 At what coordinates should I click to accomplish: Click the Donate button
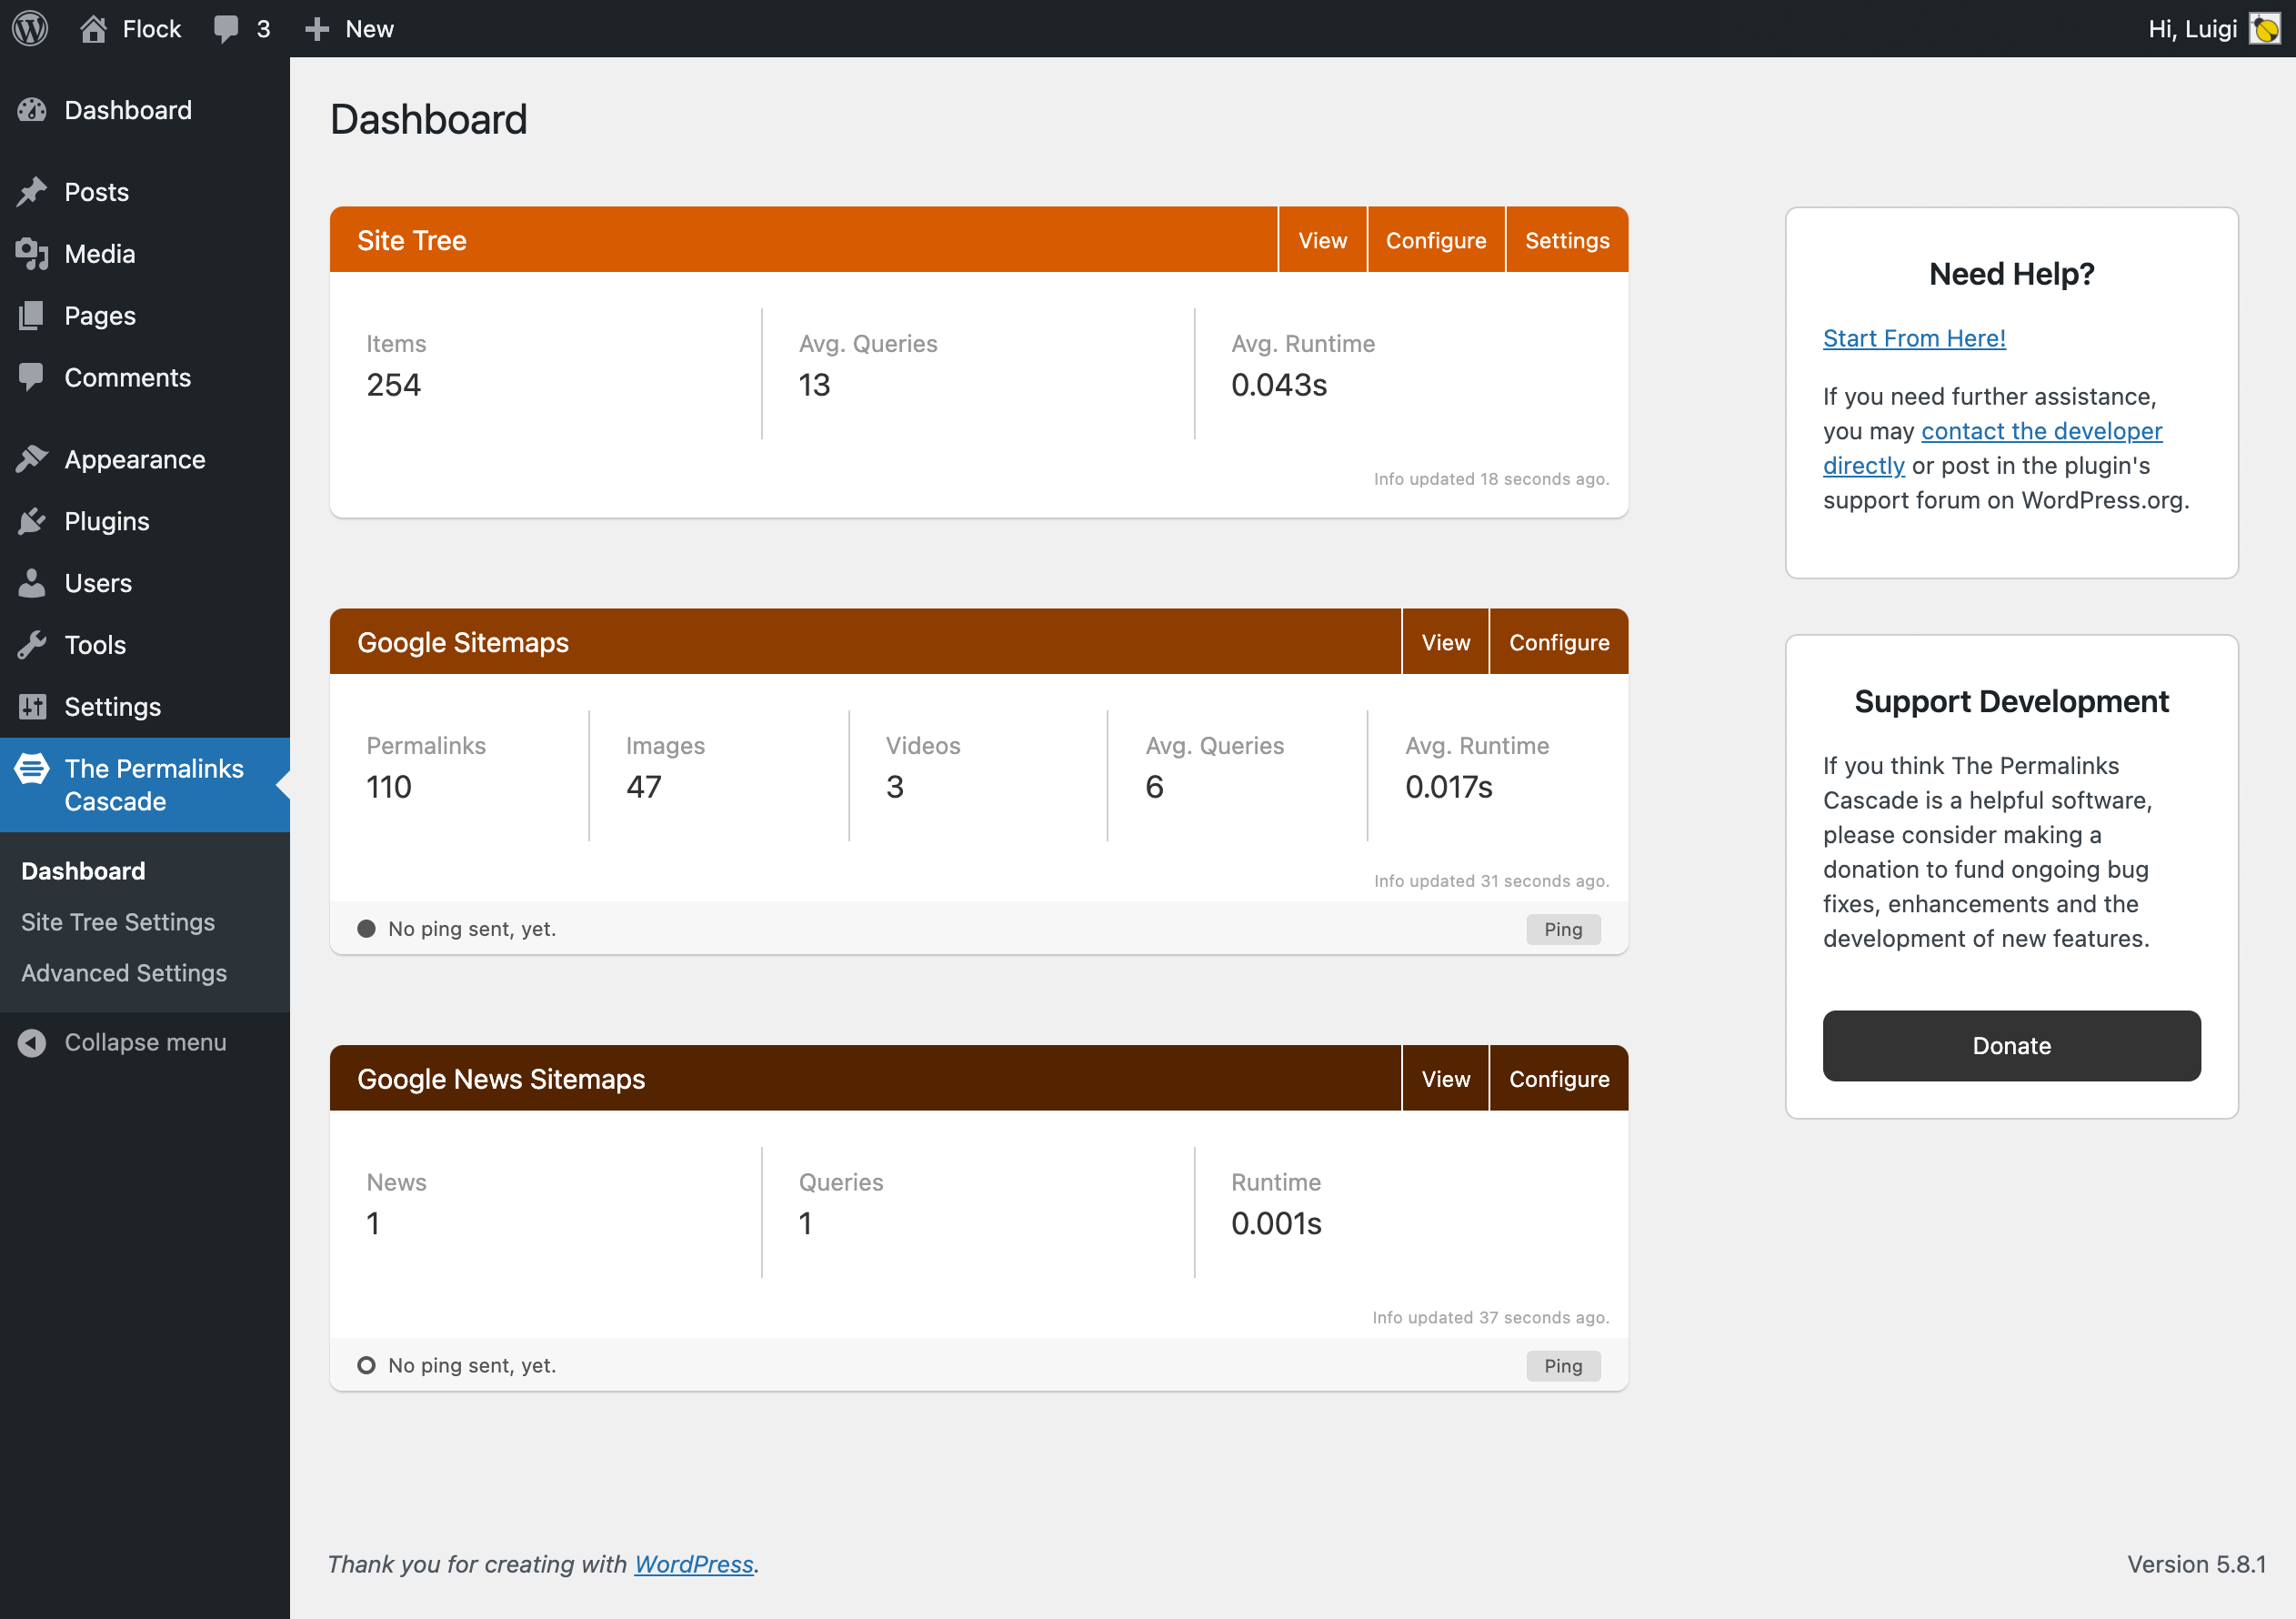2011,1046
